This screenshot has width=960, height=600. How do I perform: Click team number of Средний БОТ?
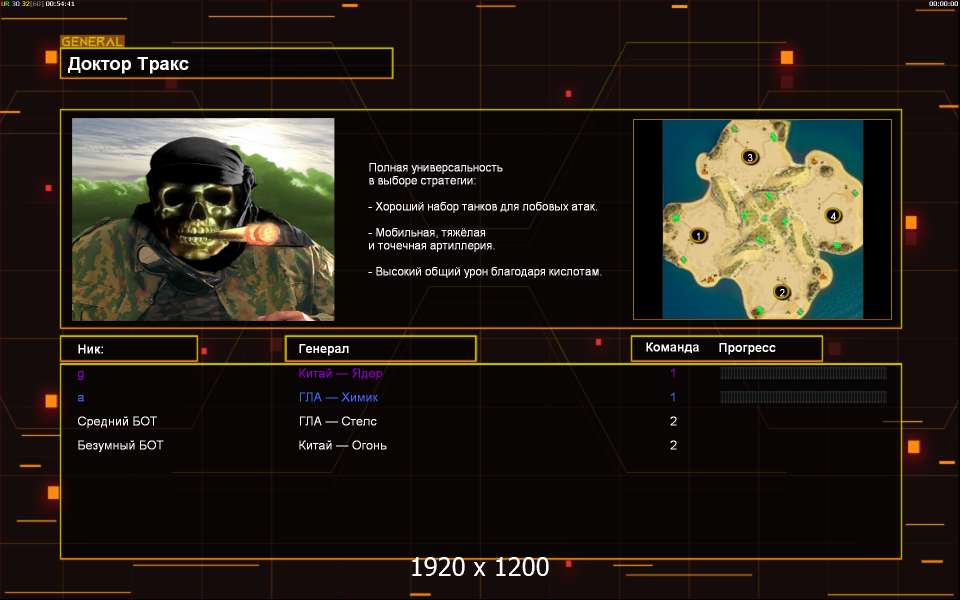tap(673, 421)
